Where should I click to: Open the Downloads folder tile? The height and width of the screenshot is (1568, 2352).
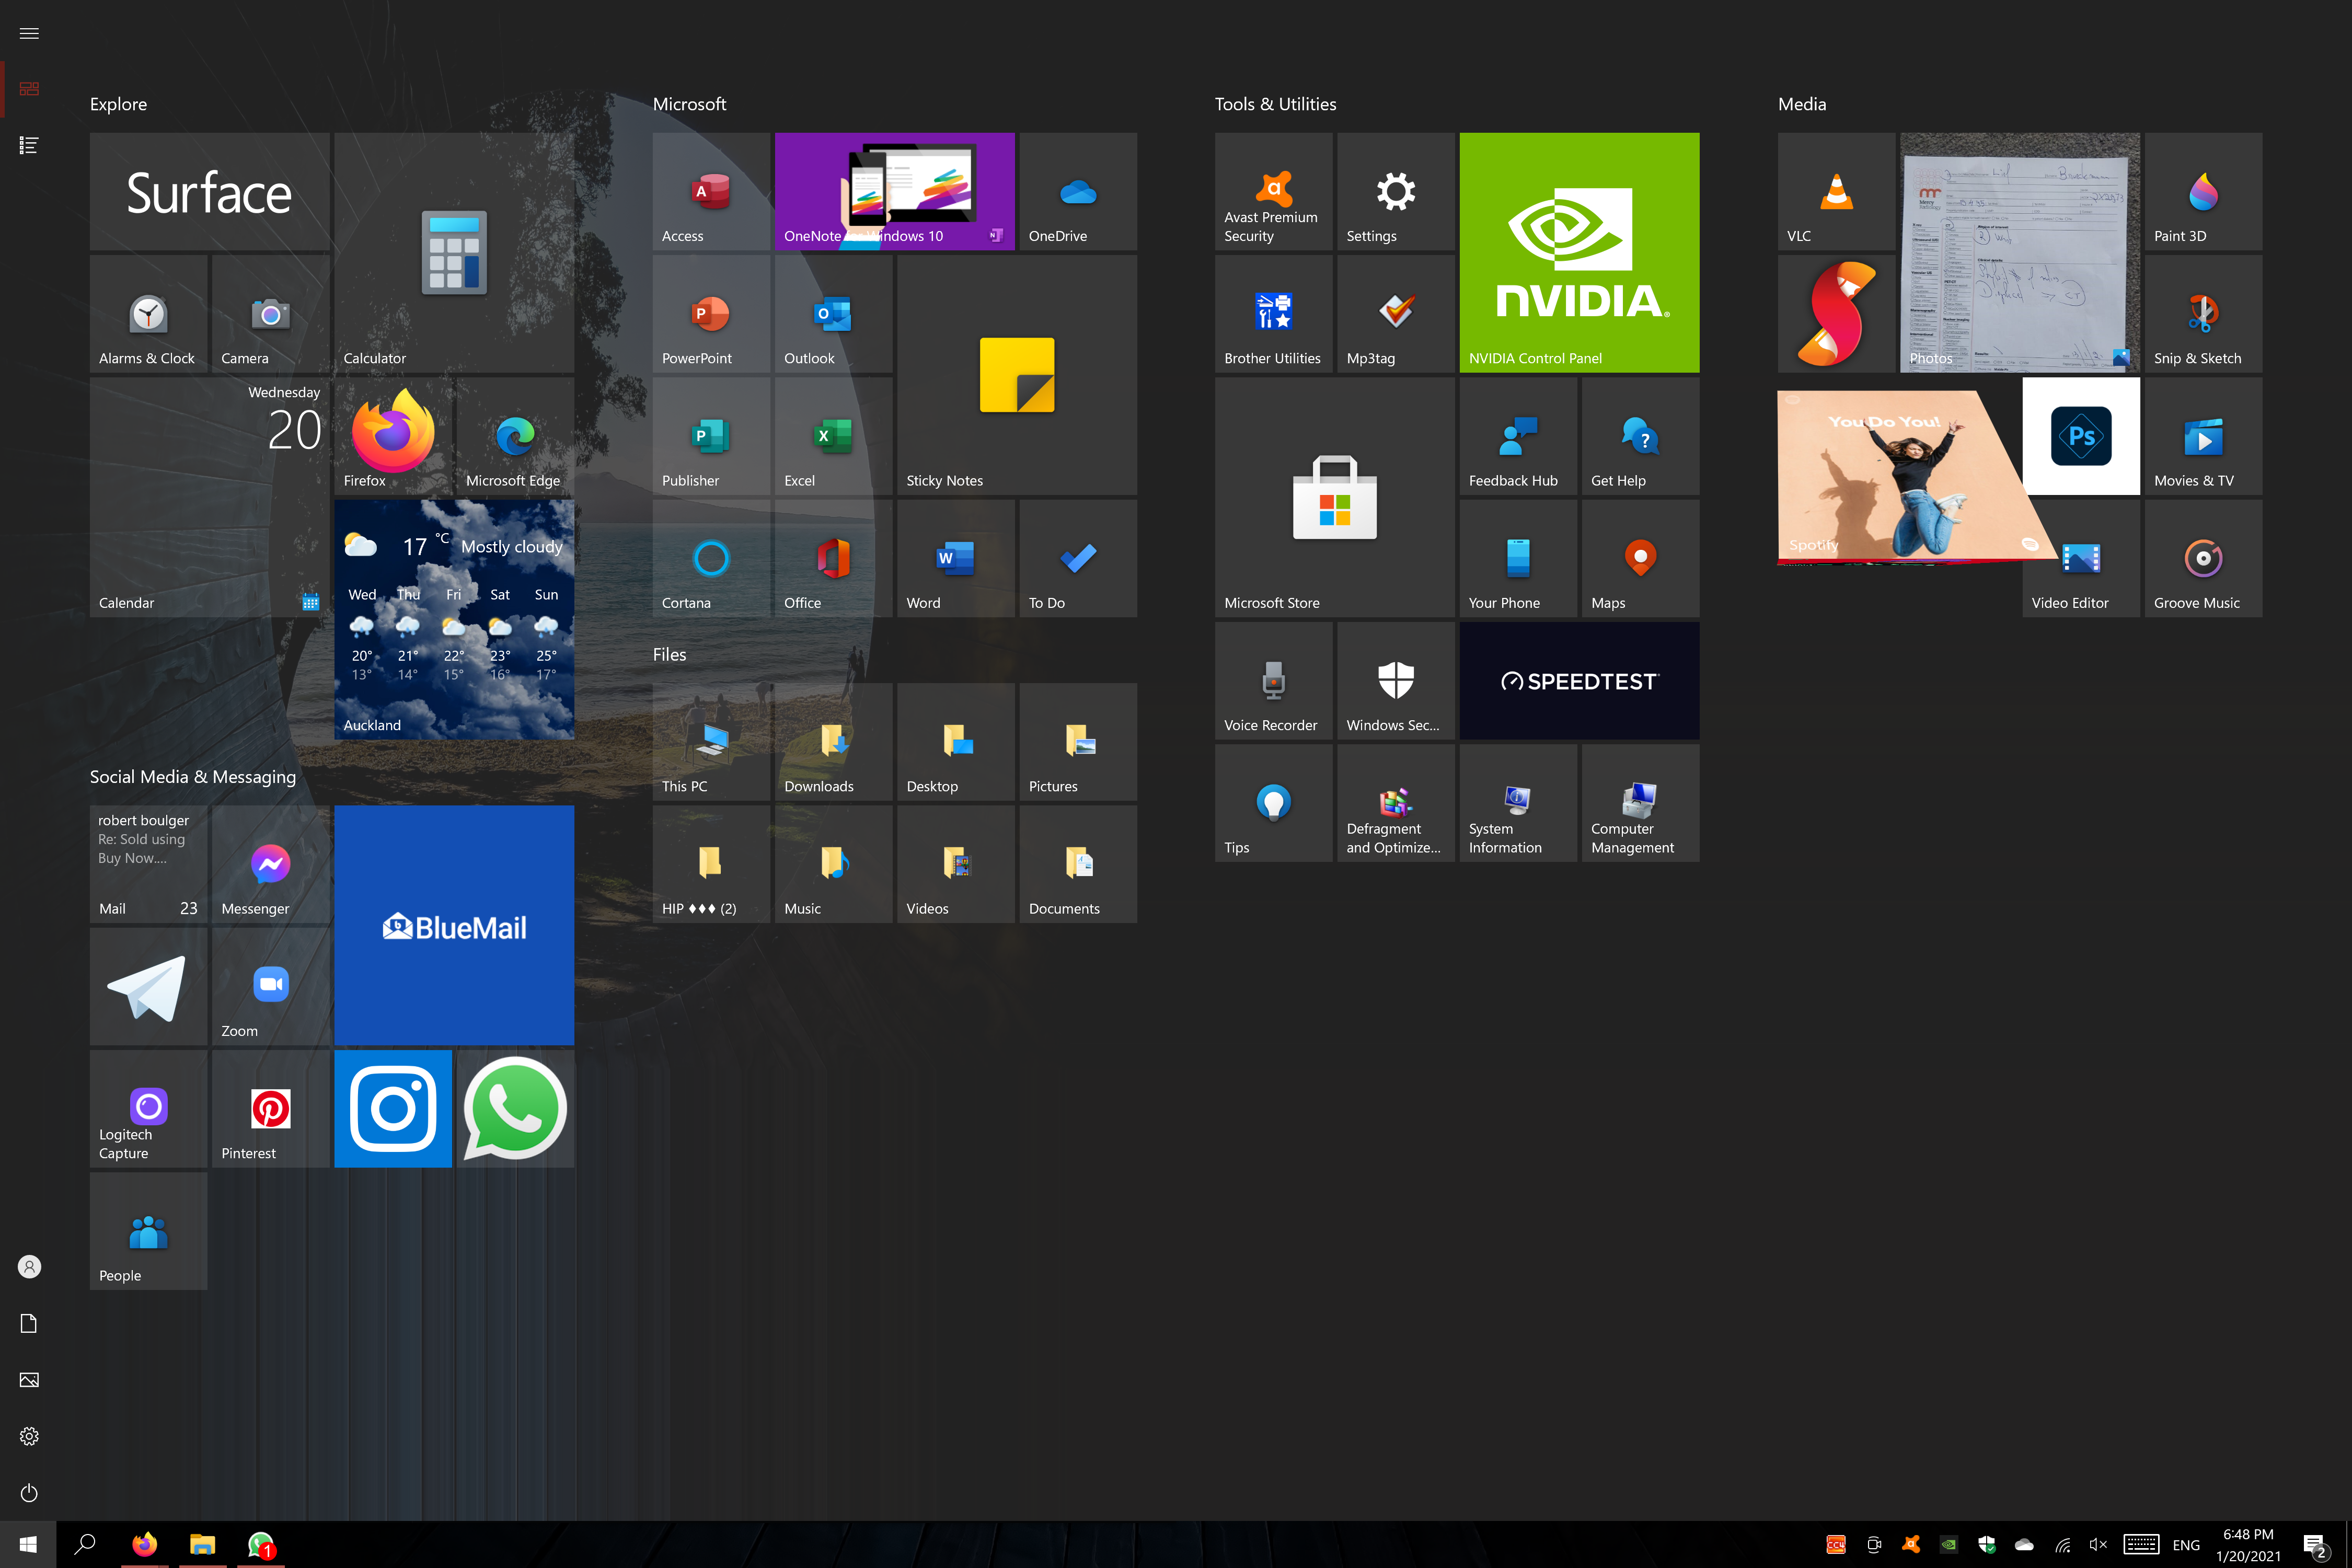(833, 741)
